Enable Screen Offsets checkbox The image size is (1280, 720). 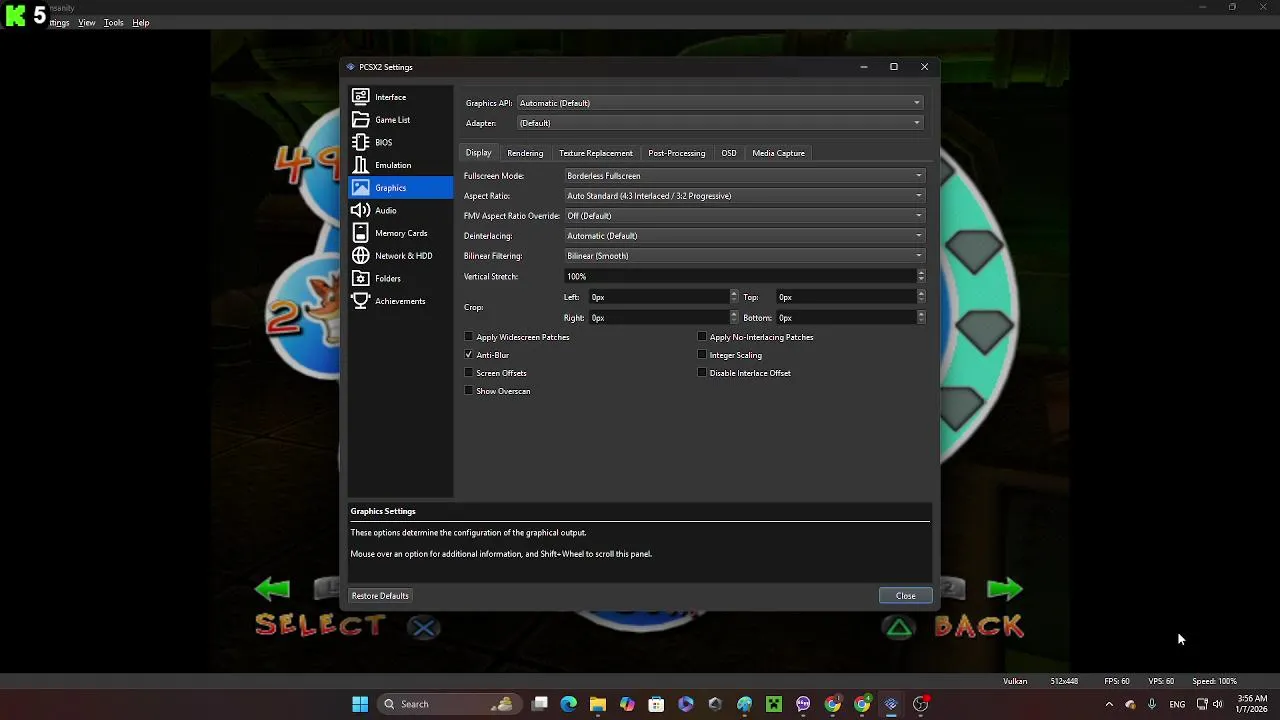point(469,373)
